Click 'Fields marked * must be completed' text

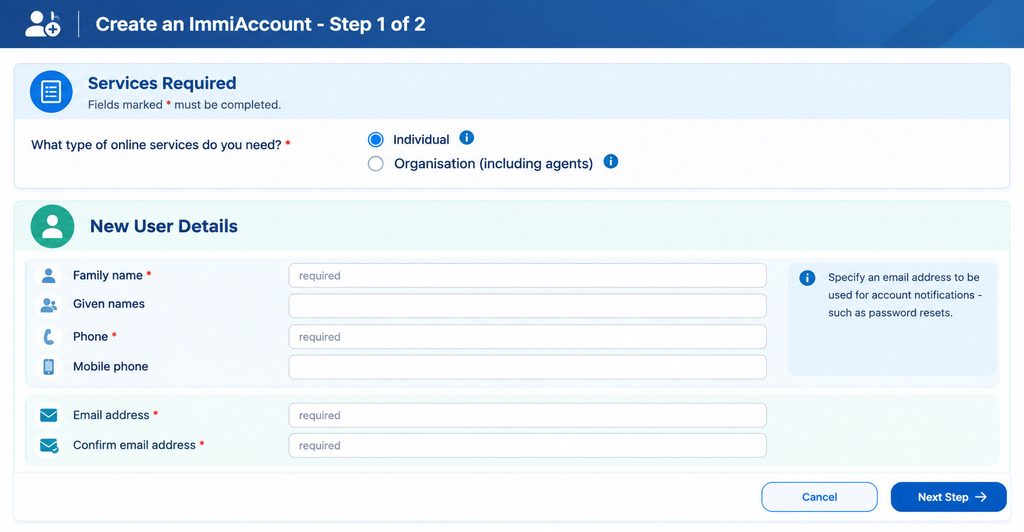(x=184, y=104)
